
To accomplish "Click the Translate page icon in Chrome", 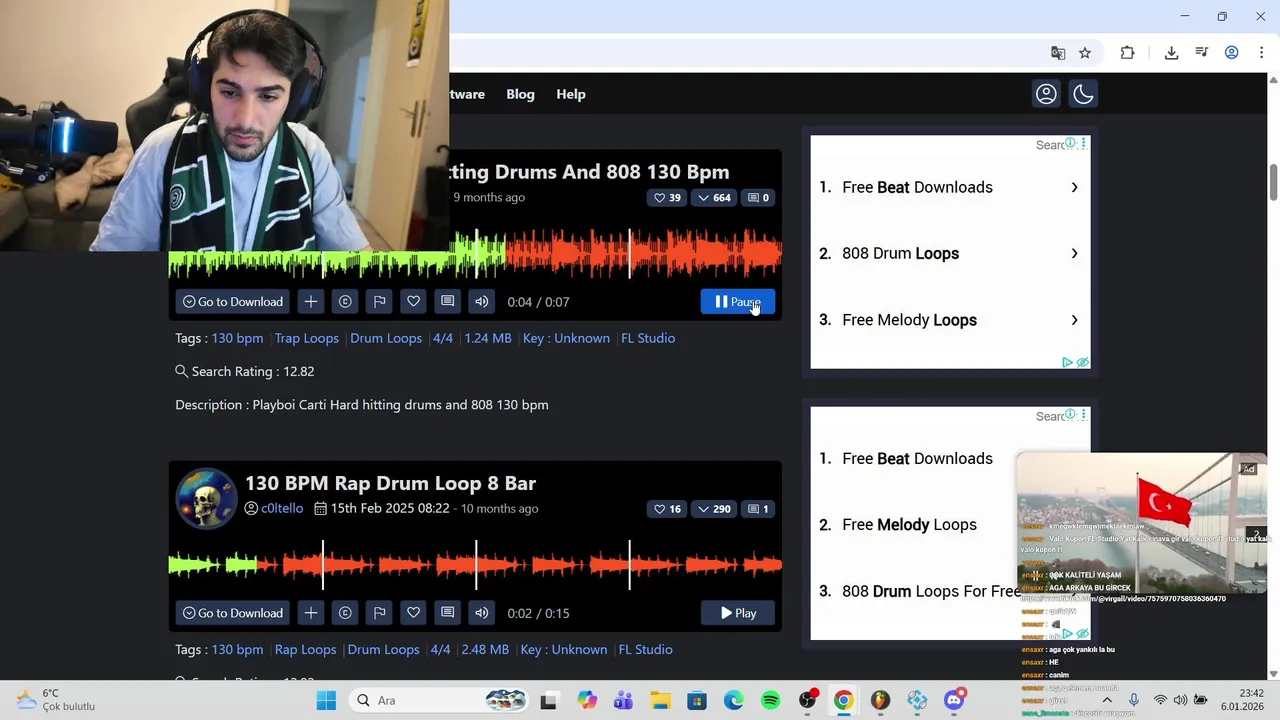I will 1058,53.
